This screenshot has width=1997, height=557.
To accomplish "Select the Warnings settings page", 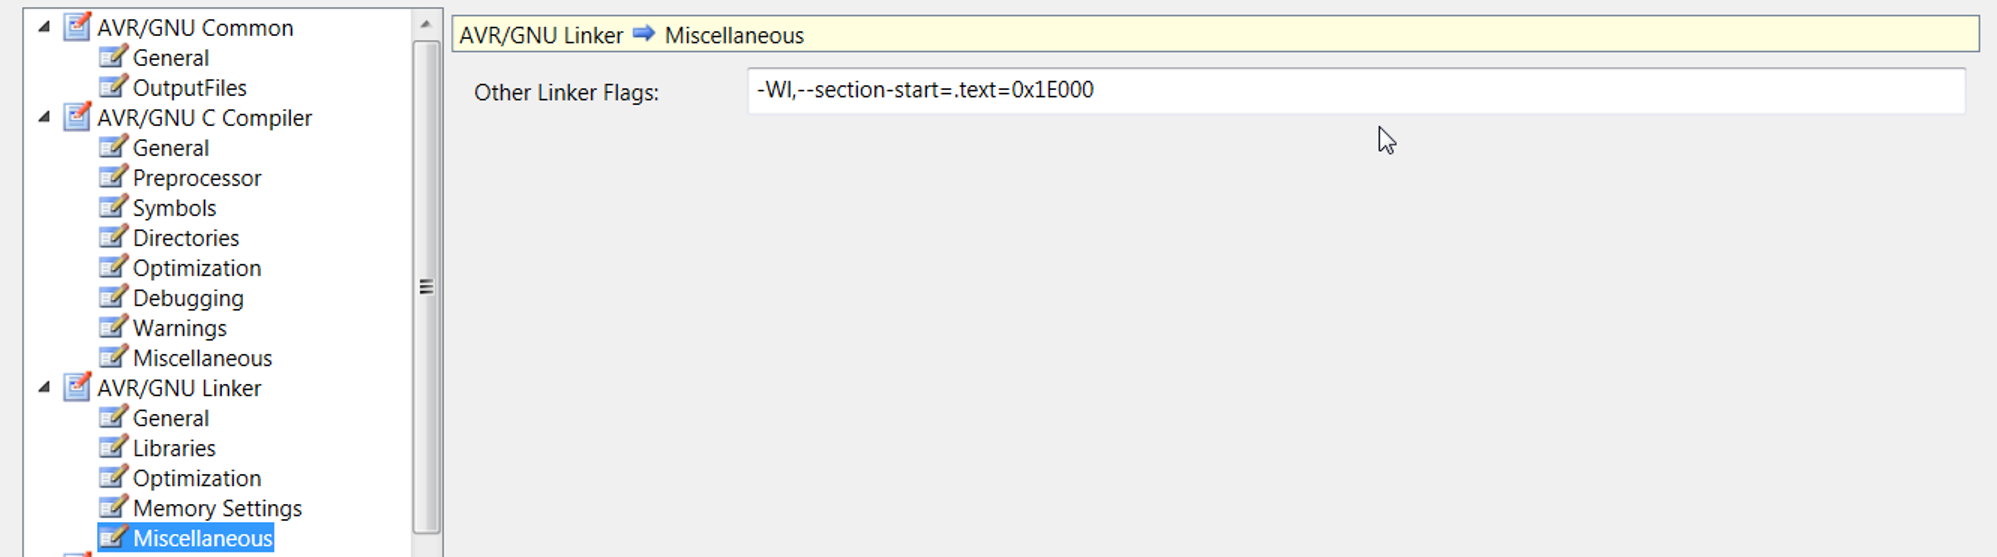I will click(180, 328).
